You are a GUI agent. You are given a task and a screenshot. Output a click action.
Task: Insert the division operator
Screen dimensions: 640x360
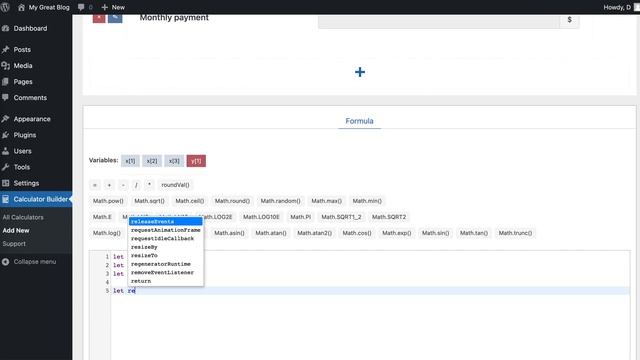(136, 185)
